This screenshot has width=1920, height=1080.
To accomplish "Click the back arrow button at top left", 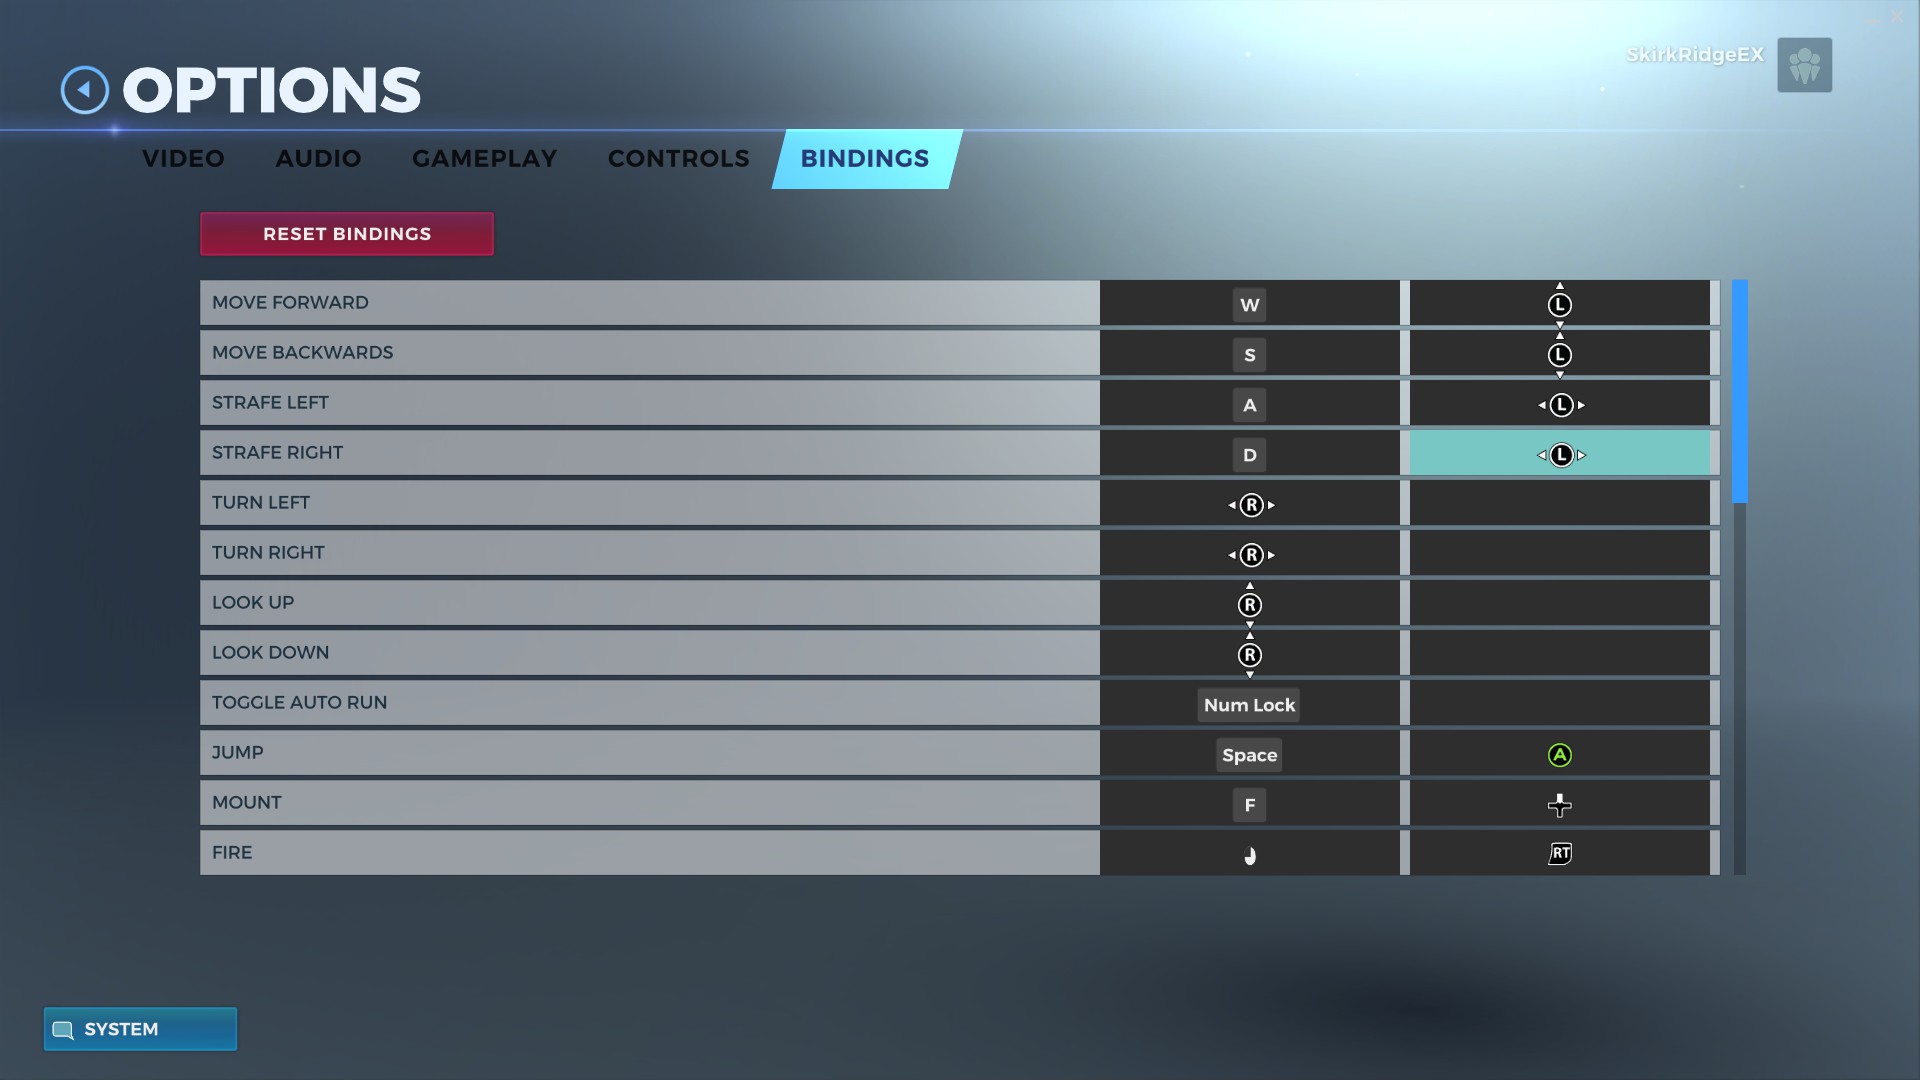I will pos(82,90).
